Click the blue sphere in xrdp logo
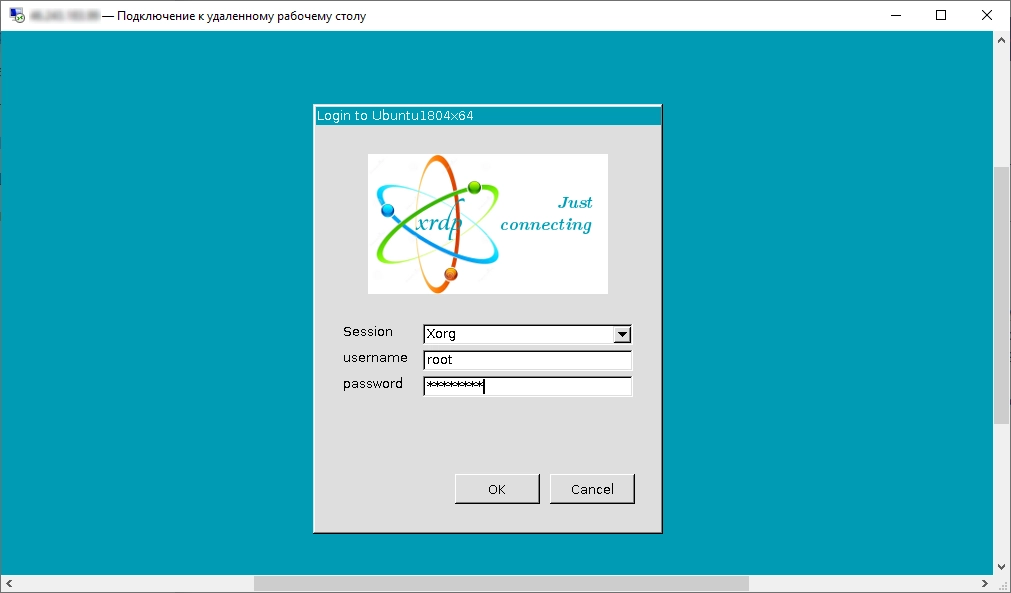Viewport: 1011px width, 593px height. [x=388, y=210]
